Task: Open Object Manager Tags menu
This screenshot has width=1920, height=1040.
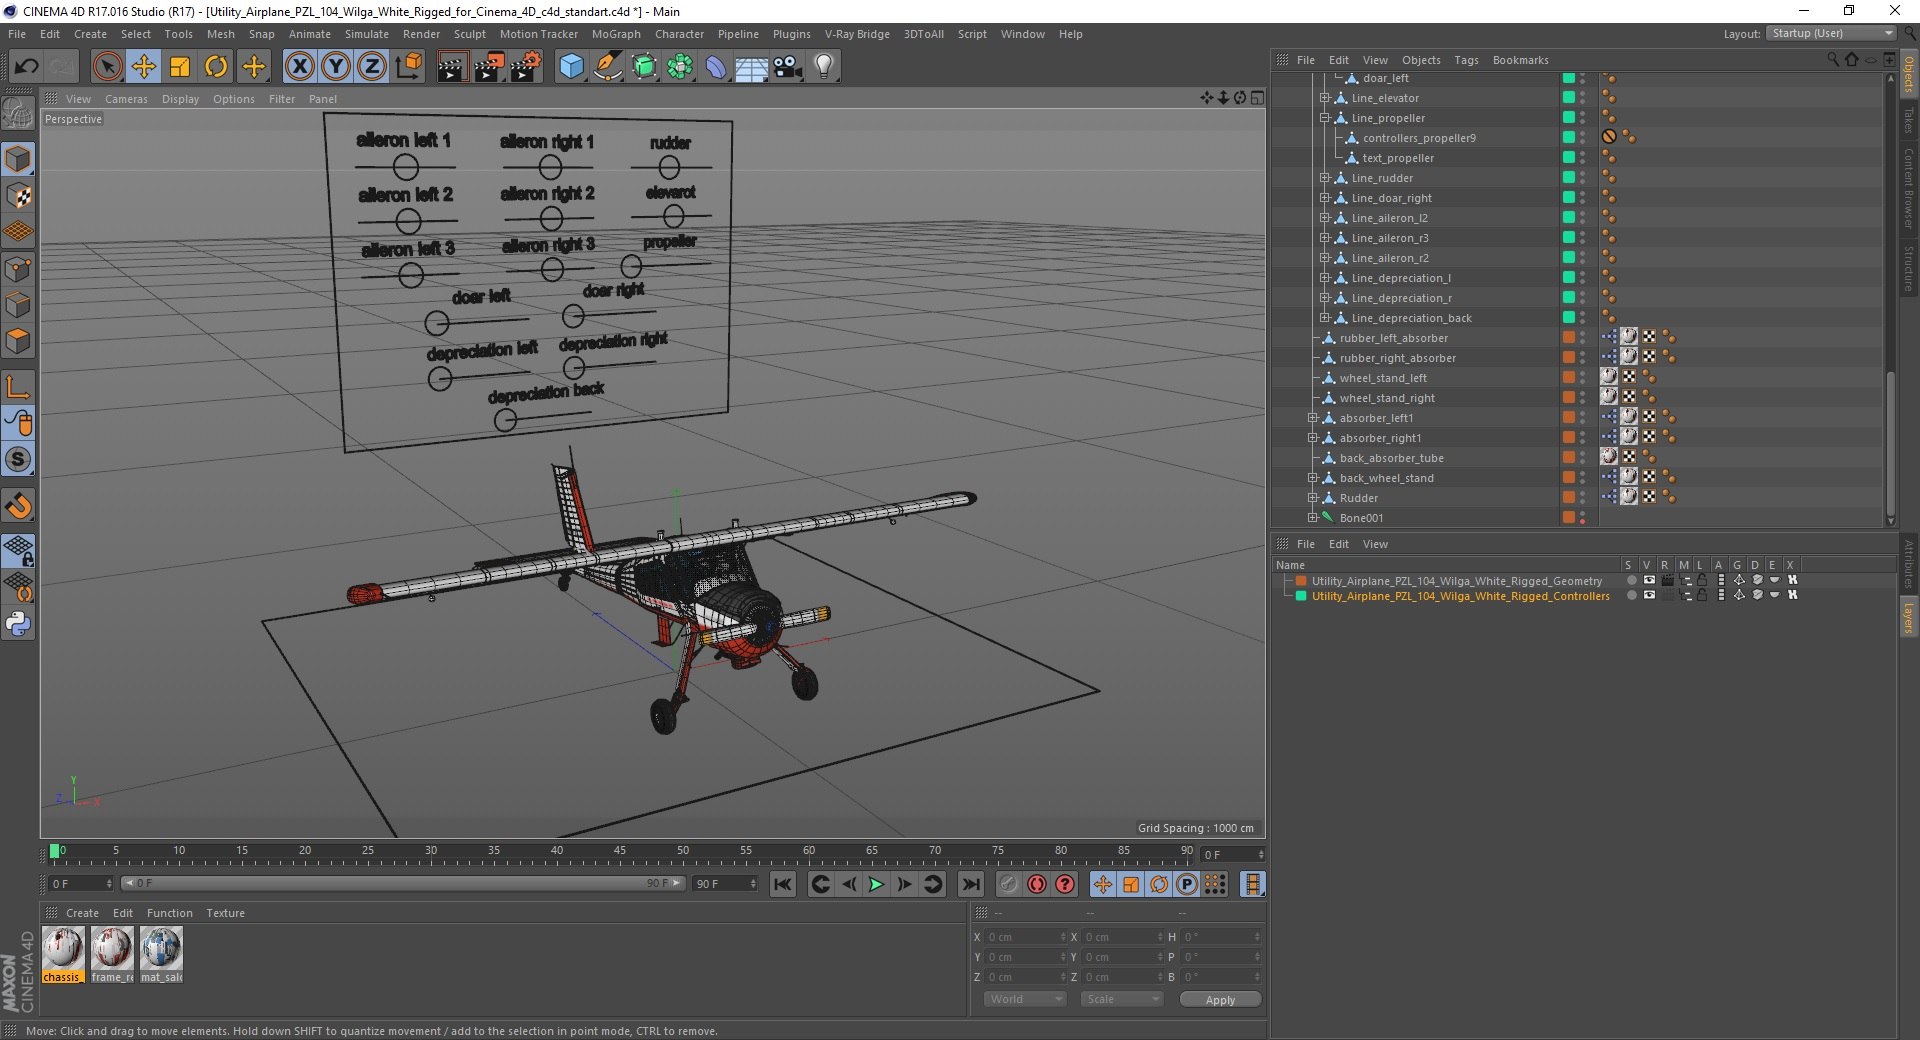Action: 1466,60
